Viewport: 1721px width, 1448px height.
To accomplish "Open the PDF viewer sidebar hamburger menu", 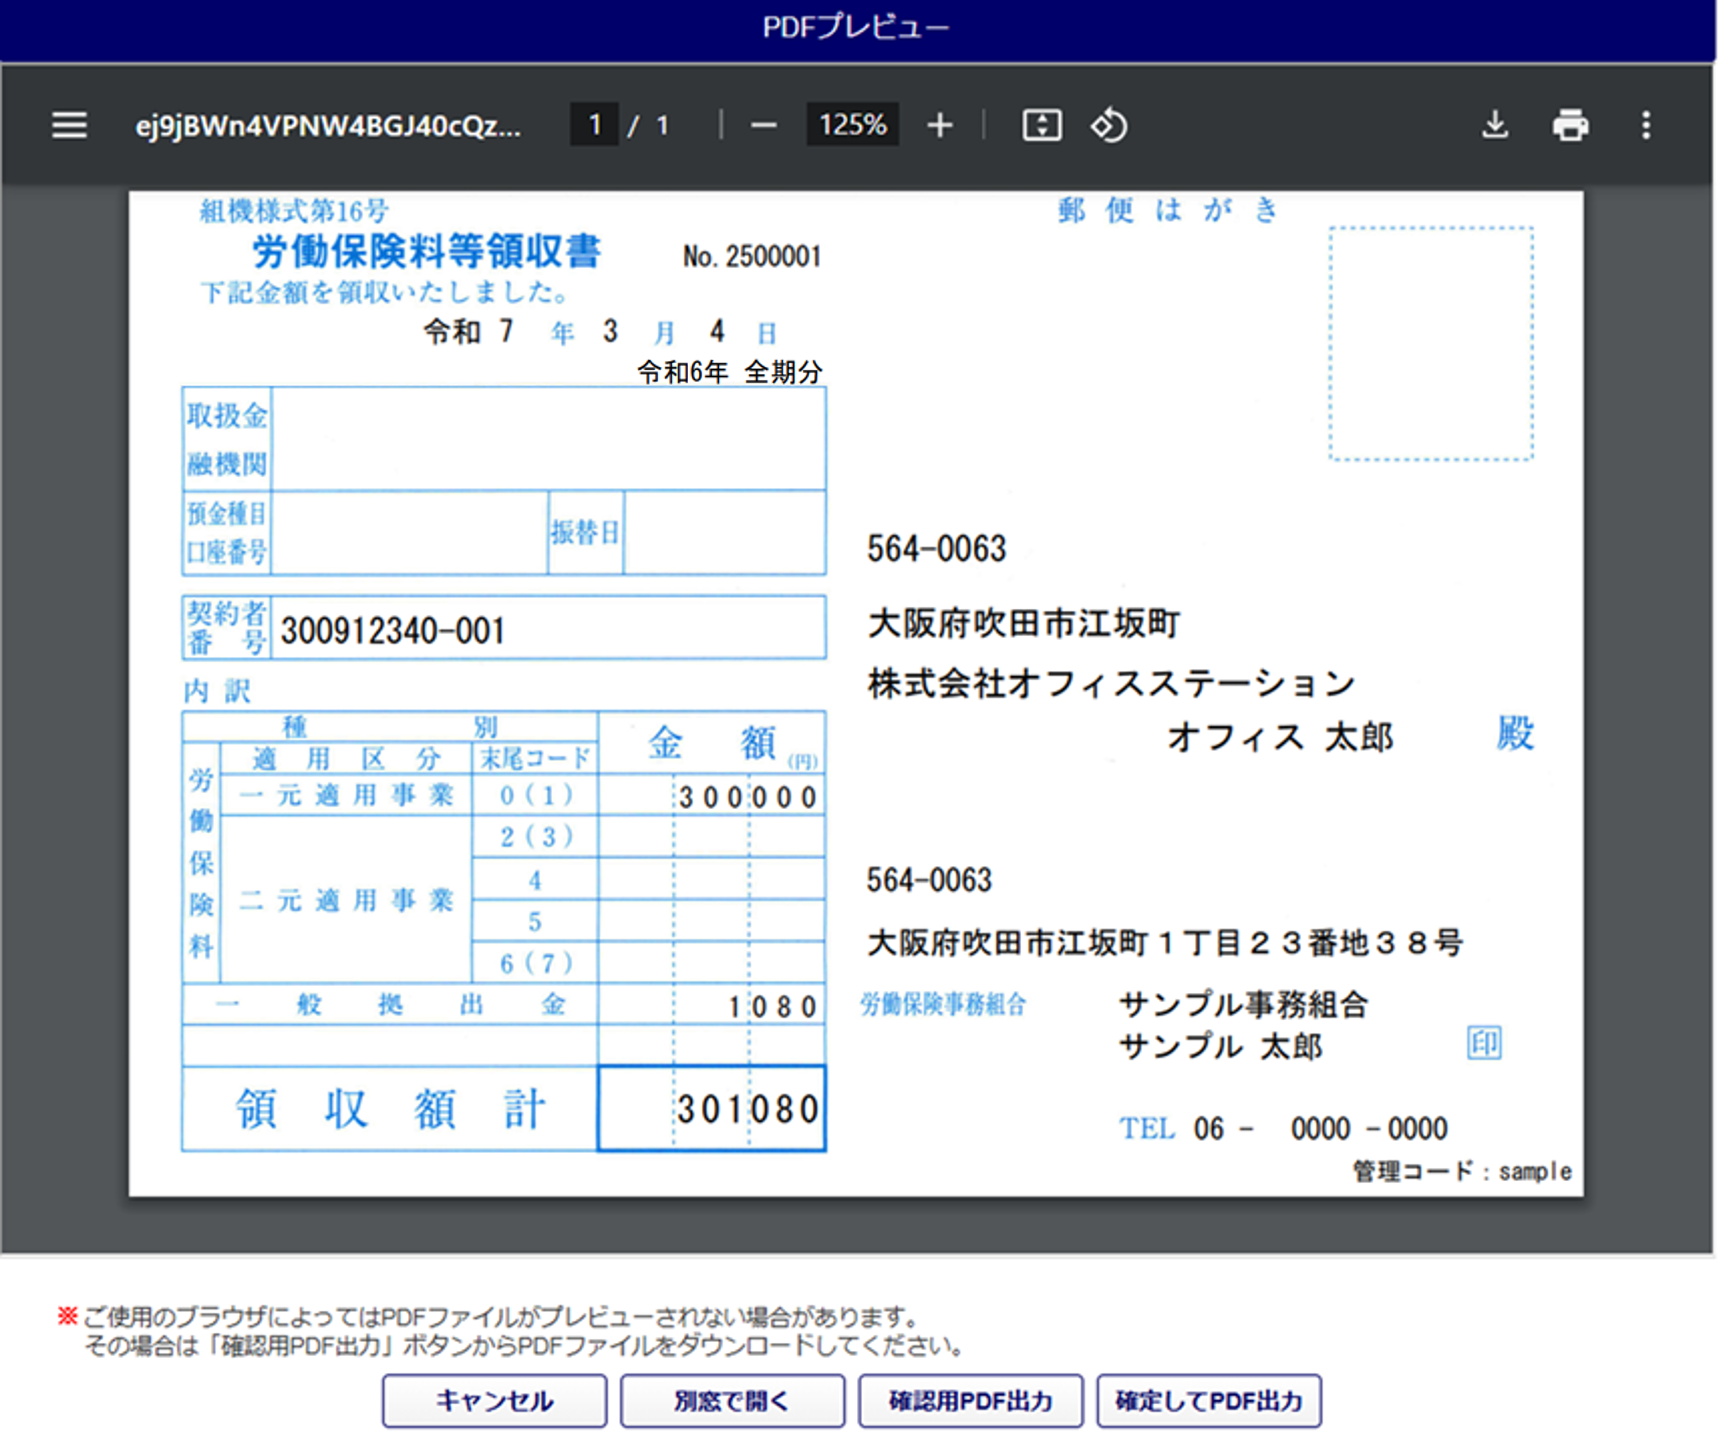I will pos(69,126).
